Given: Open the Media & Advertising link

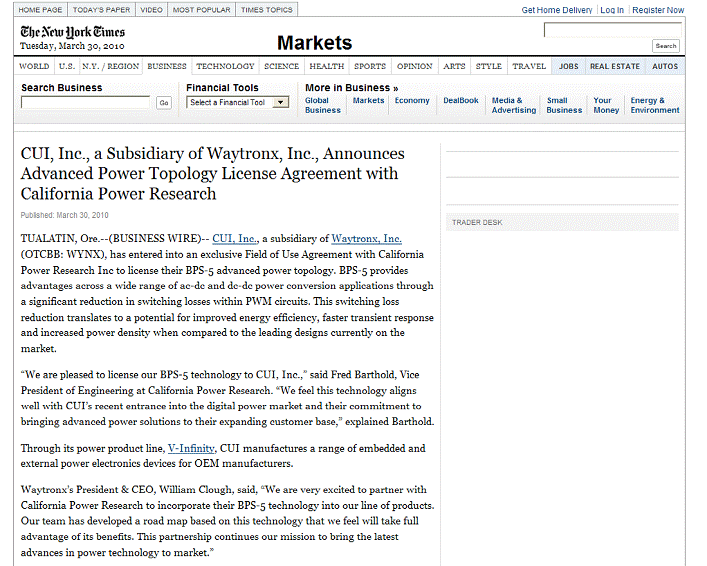Looking at the screenshot, I should [x=514, y=105].
